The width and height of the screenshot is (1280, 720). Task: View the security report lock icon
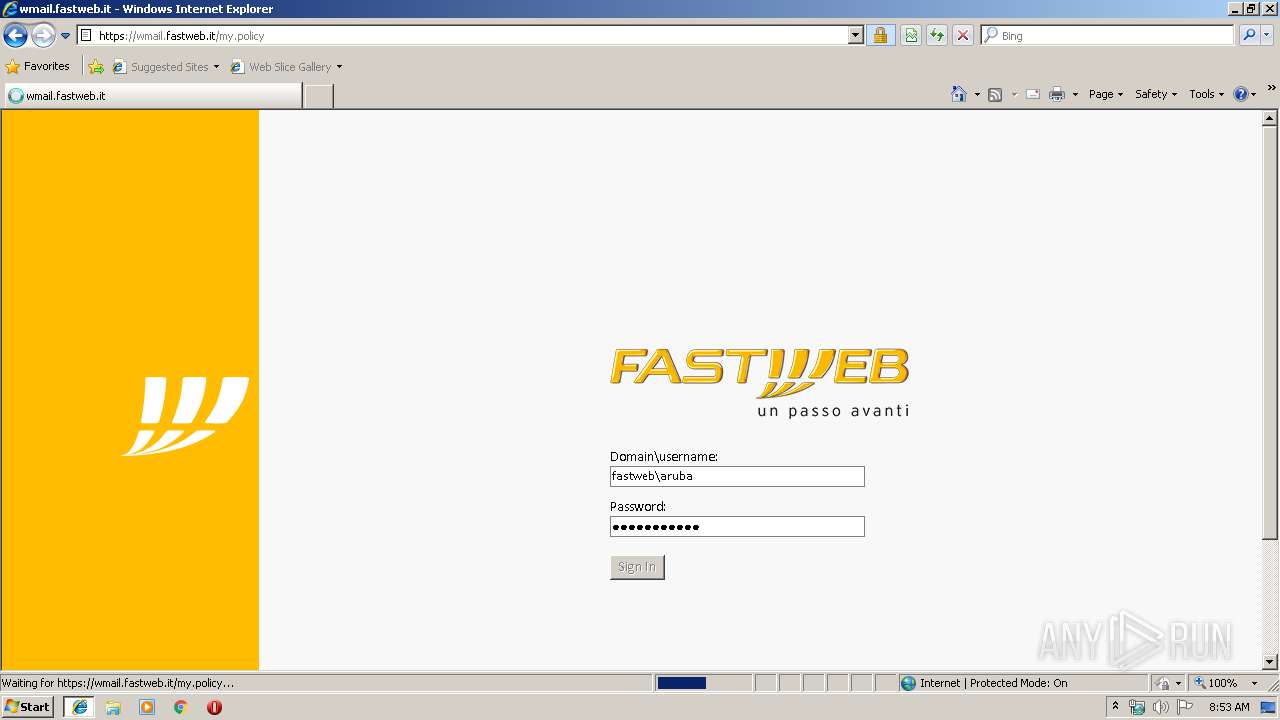[x=880, y=36]
